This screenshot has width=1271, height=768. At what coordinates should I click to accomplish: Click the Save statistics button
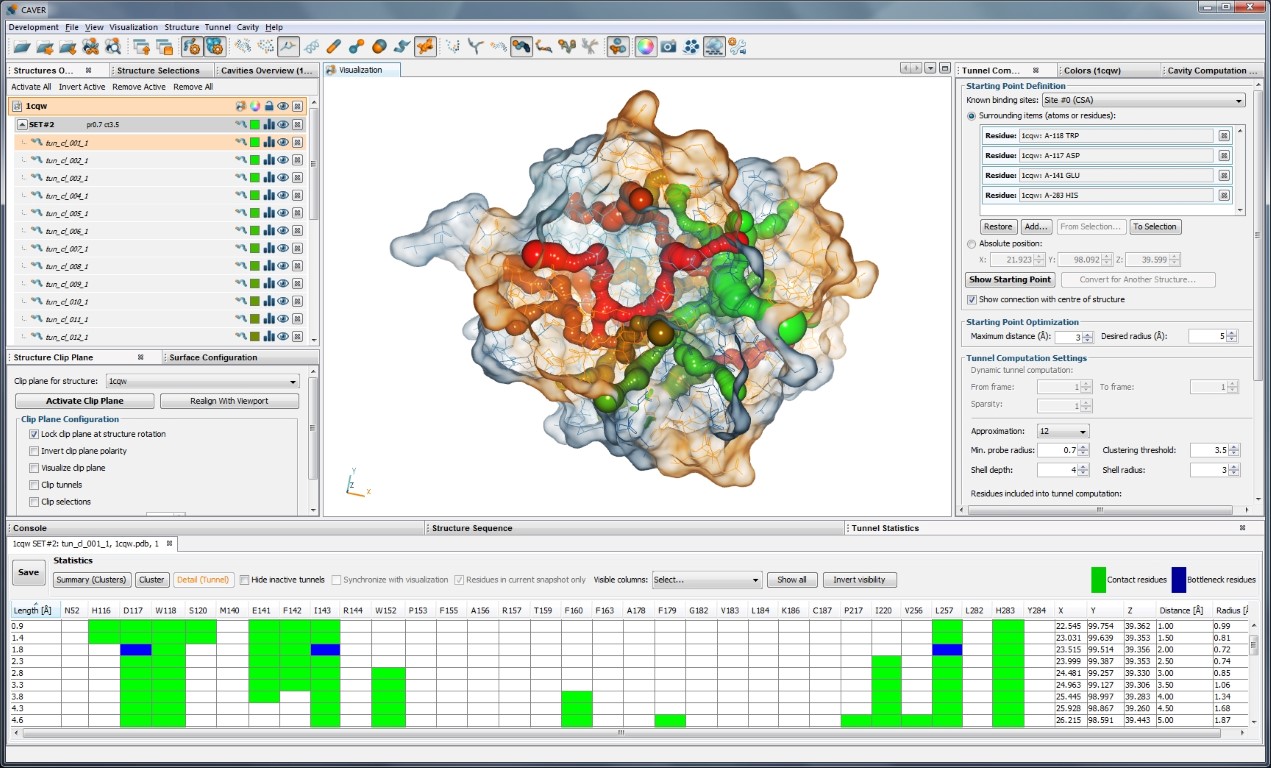point(28,572)
